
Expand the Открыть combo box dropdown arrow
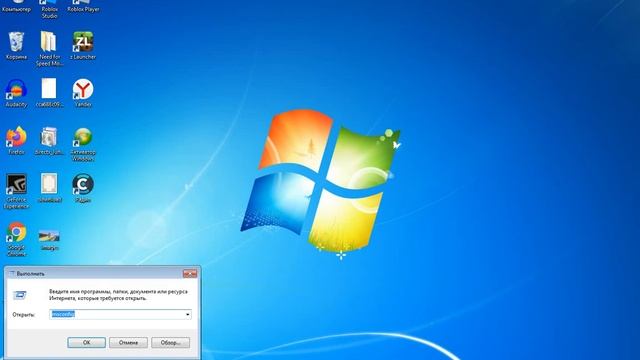click(x=187, y=314)
